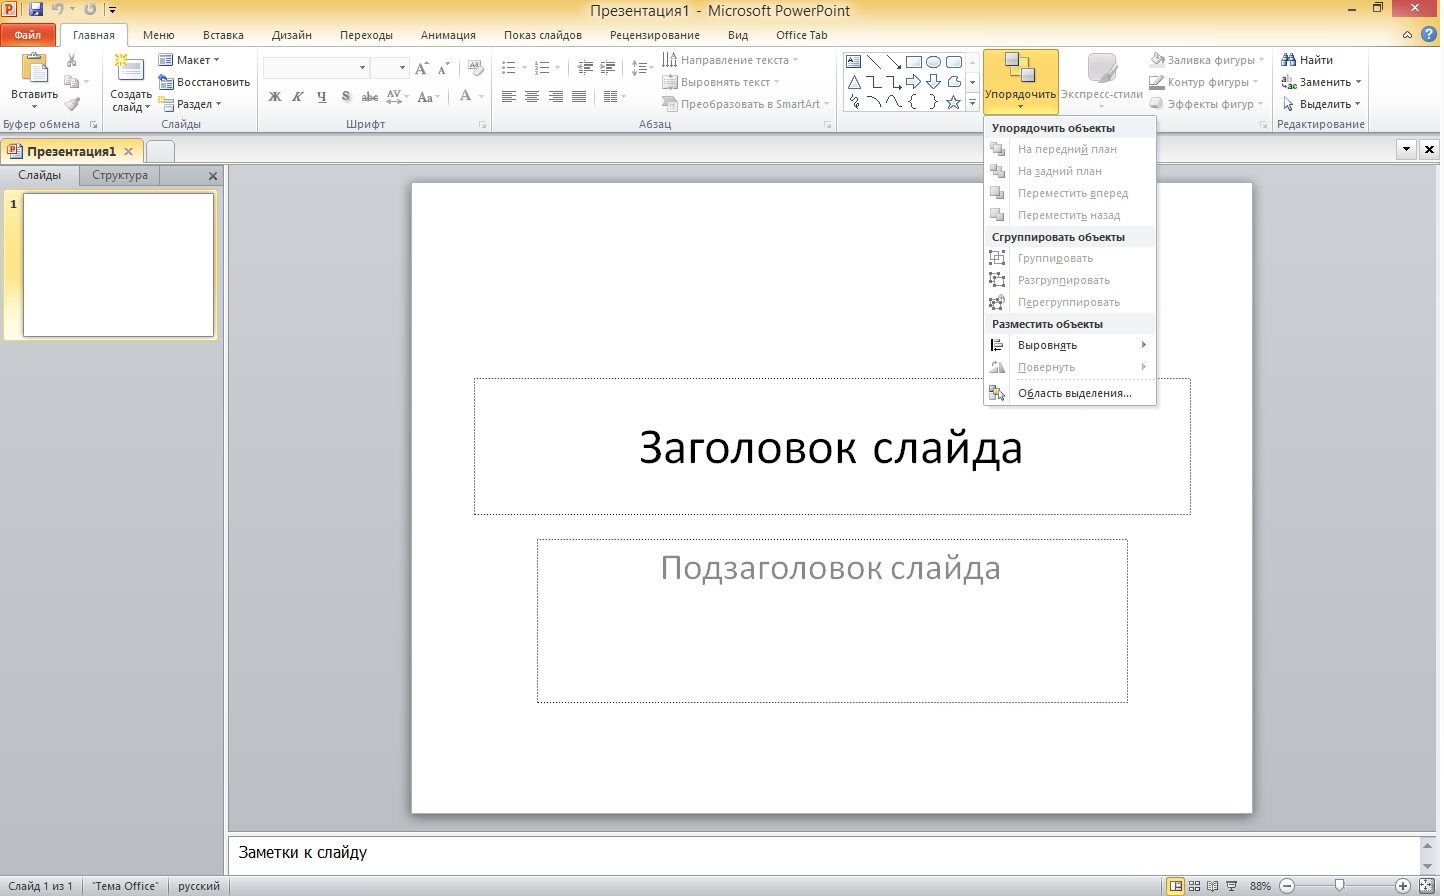Click zoom in plus button

tap(1403, 886)
